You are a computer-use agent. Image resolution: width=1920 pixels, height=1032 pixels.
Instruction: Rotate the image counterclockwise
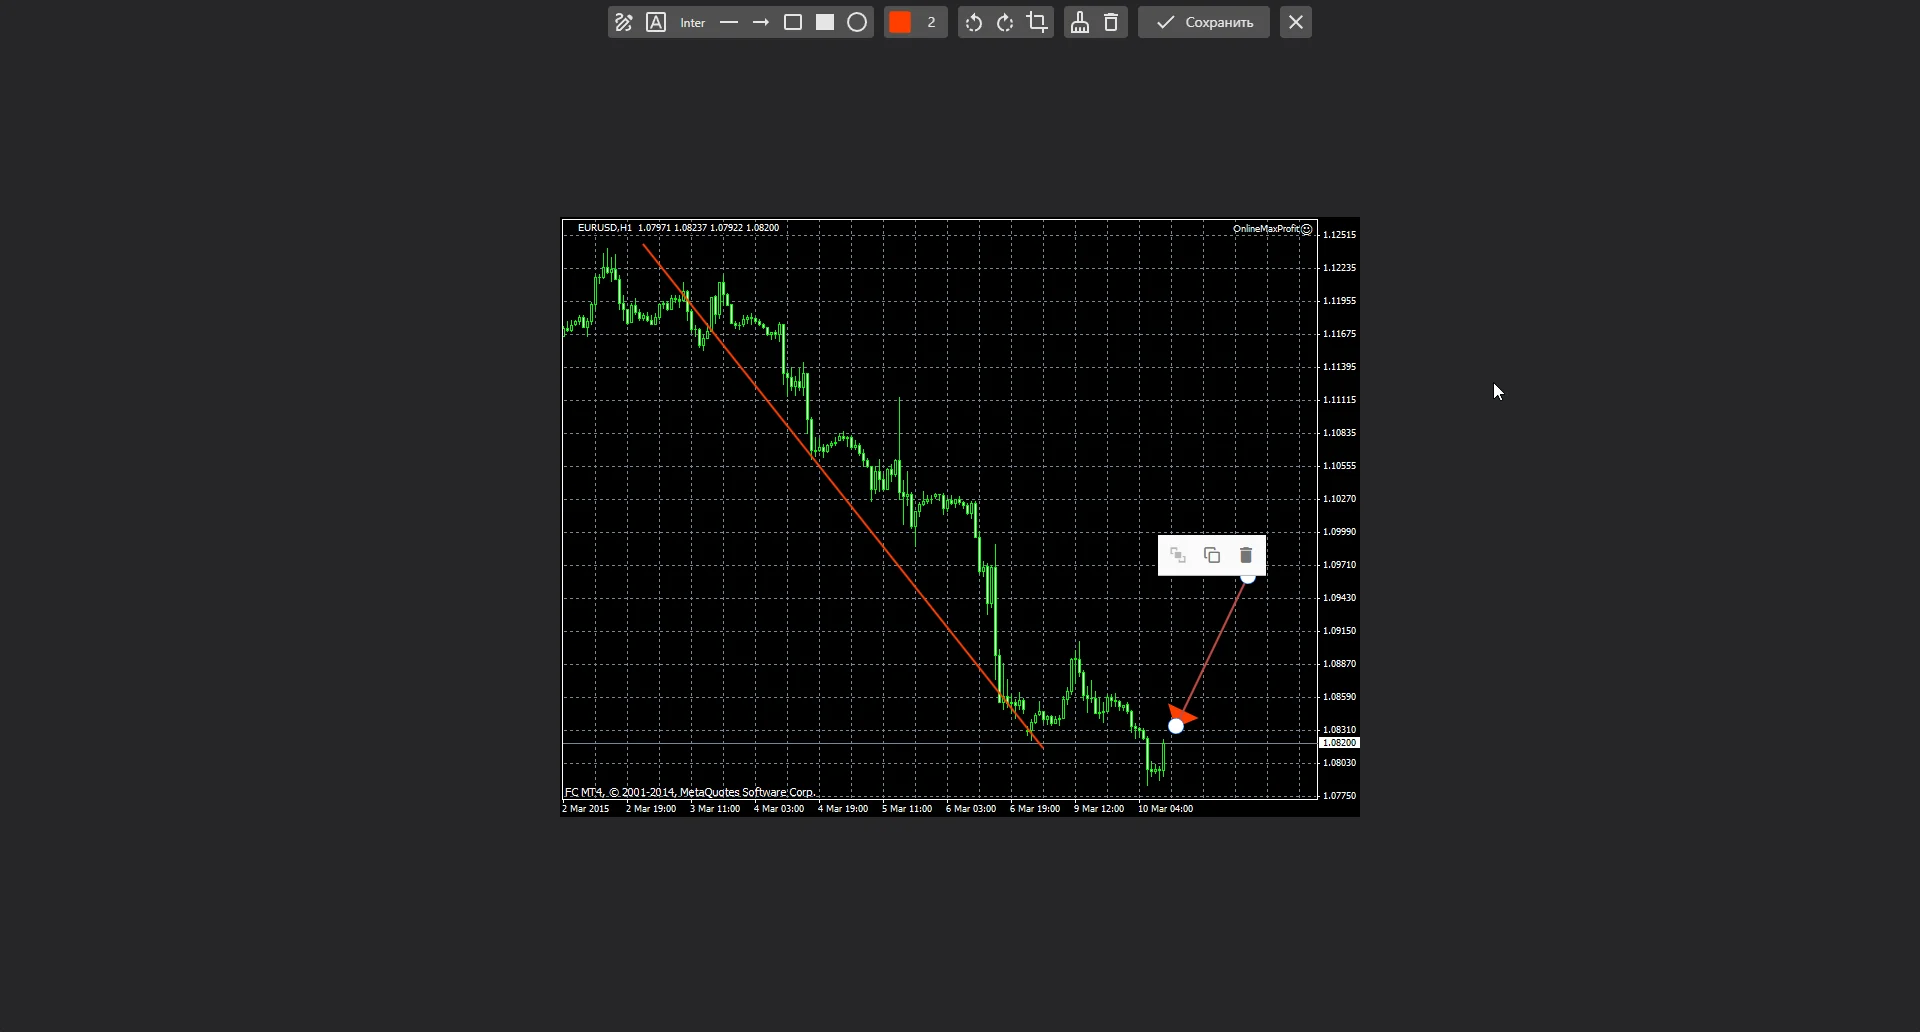(x=974, y=22)
